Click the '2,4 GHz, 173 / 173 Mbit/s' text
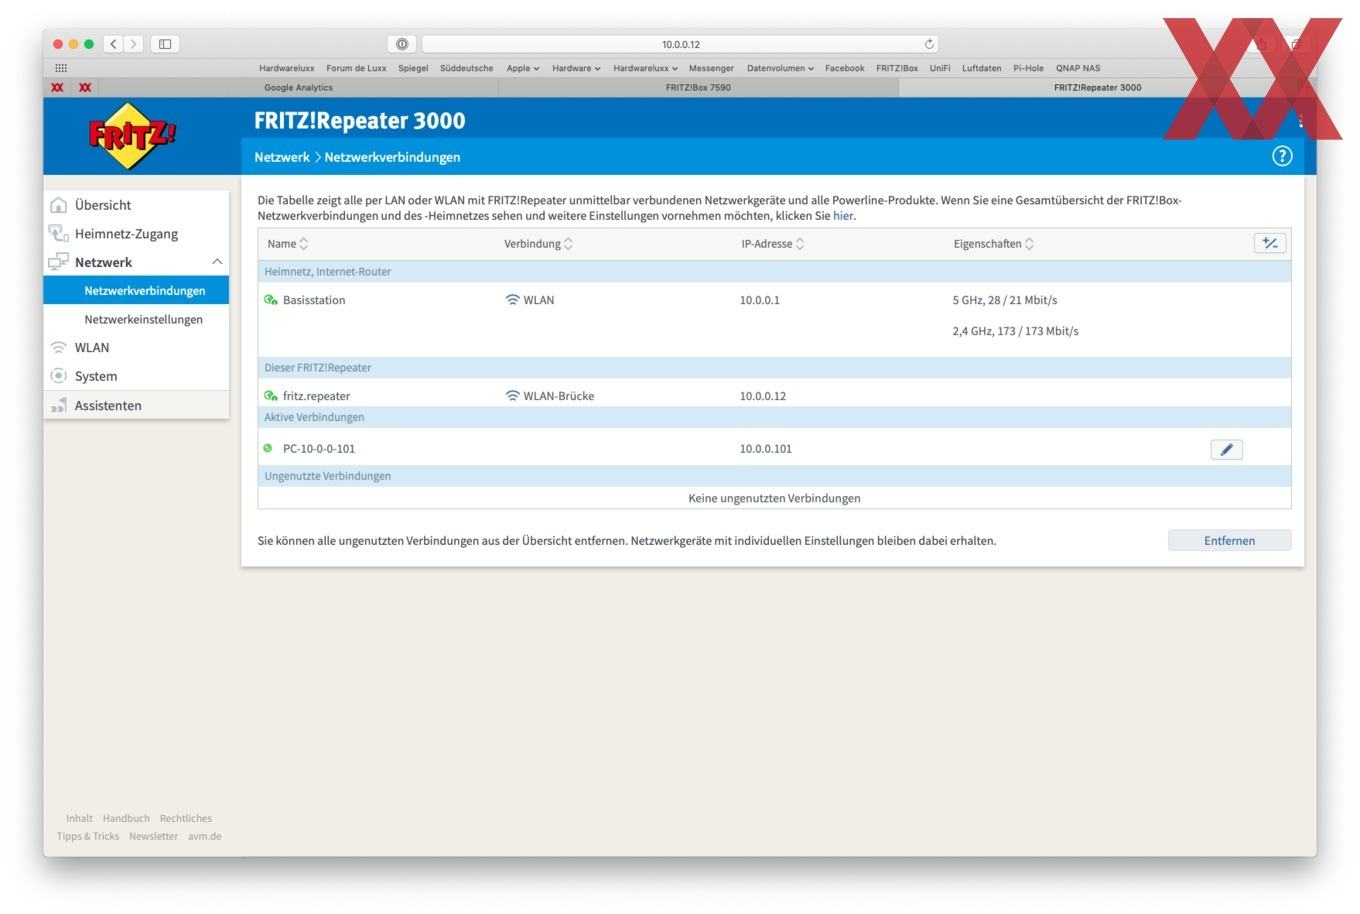This screenshot has height=914, width=1360. coord(1015,331)
